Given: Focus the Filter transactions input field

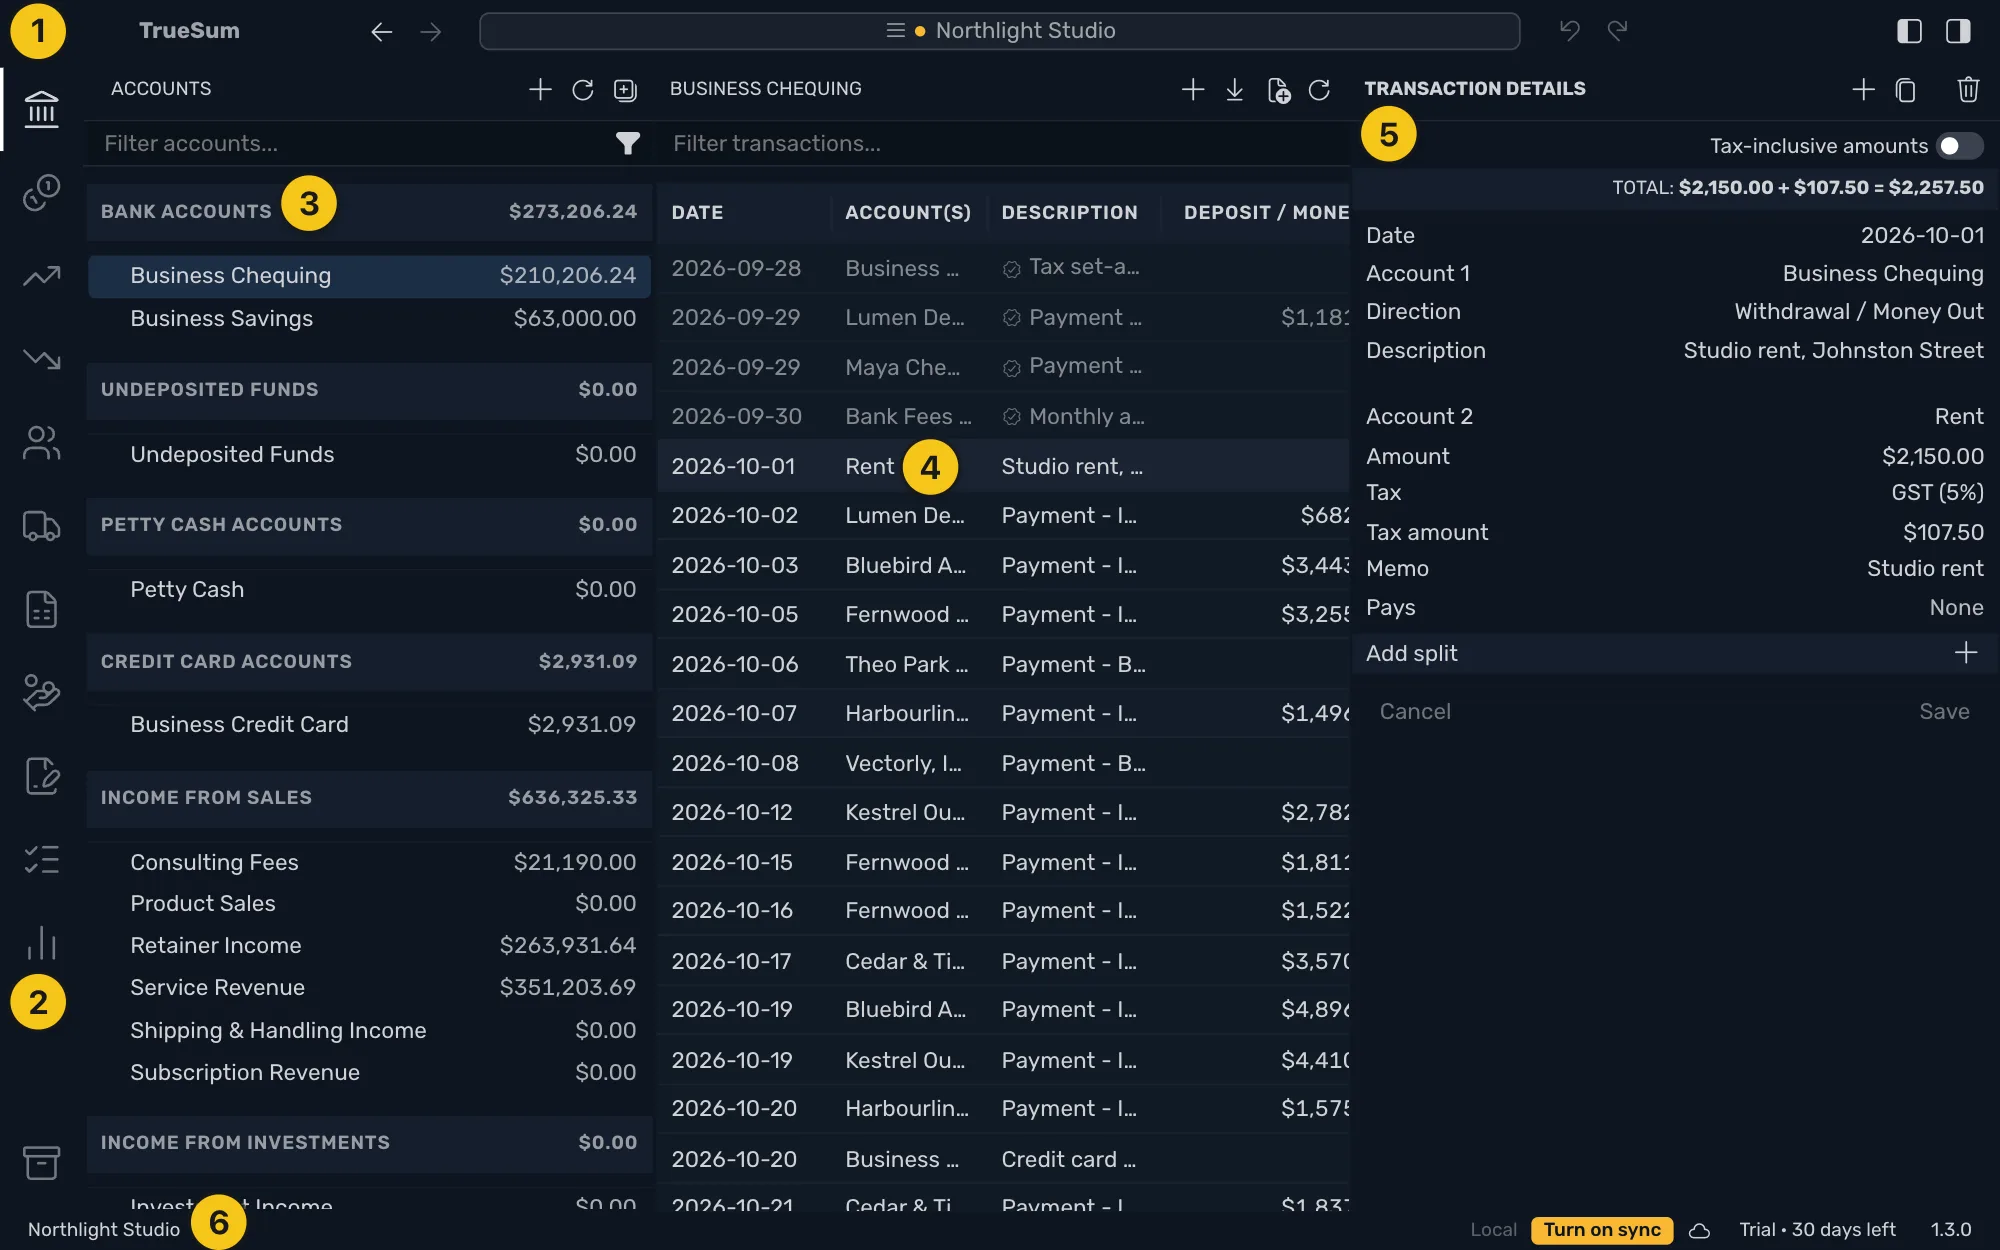Looking at the screenshot, I should coord(1005,144).
